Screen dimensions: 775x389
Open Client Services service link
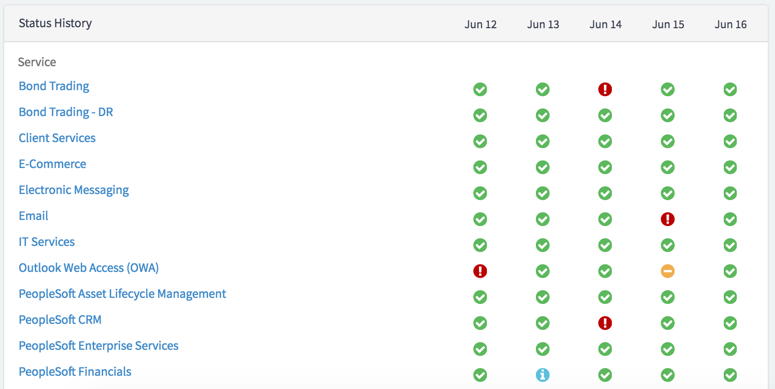[x=57, y=138]
